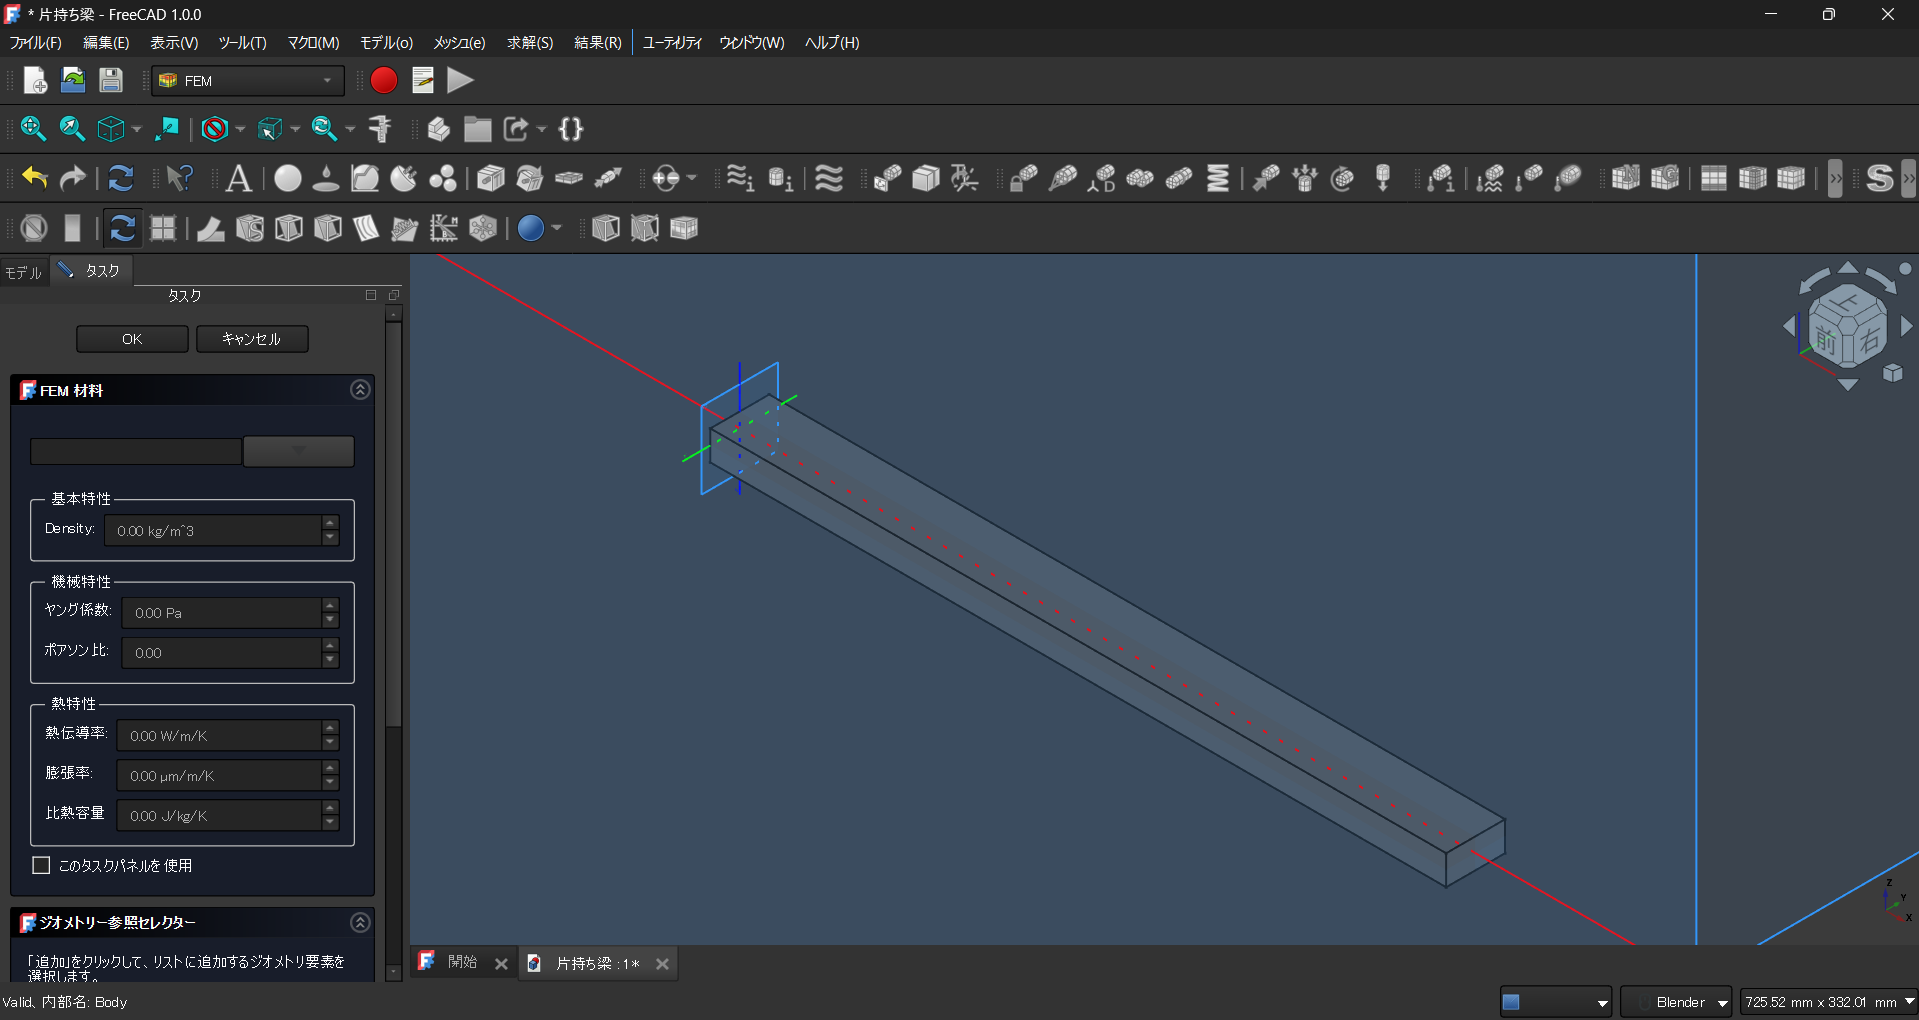1919x1020 pixels.
Task: Rotate view with cube's right arrow
Action: click(x=1906, y=326)
